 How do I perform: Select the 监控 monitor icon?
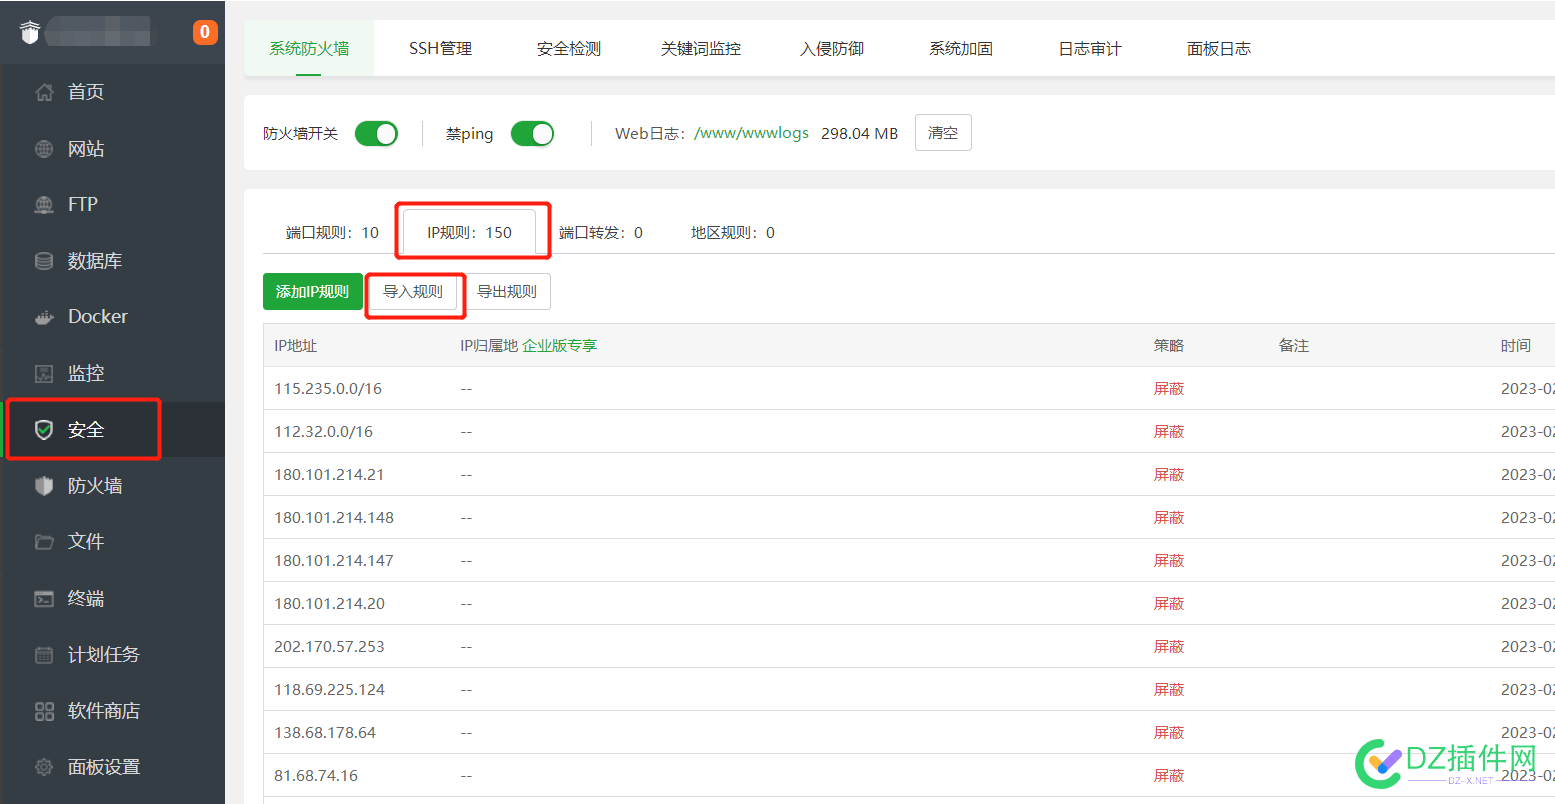[44, 373]
